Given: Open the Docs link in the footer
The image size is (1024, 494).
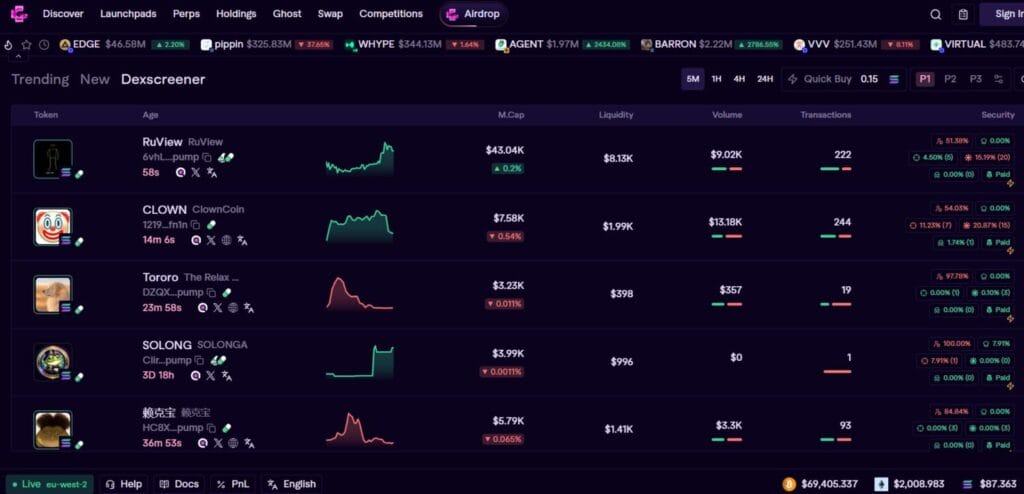Looking at the screenshot, I should 180,484.
